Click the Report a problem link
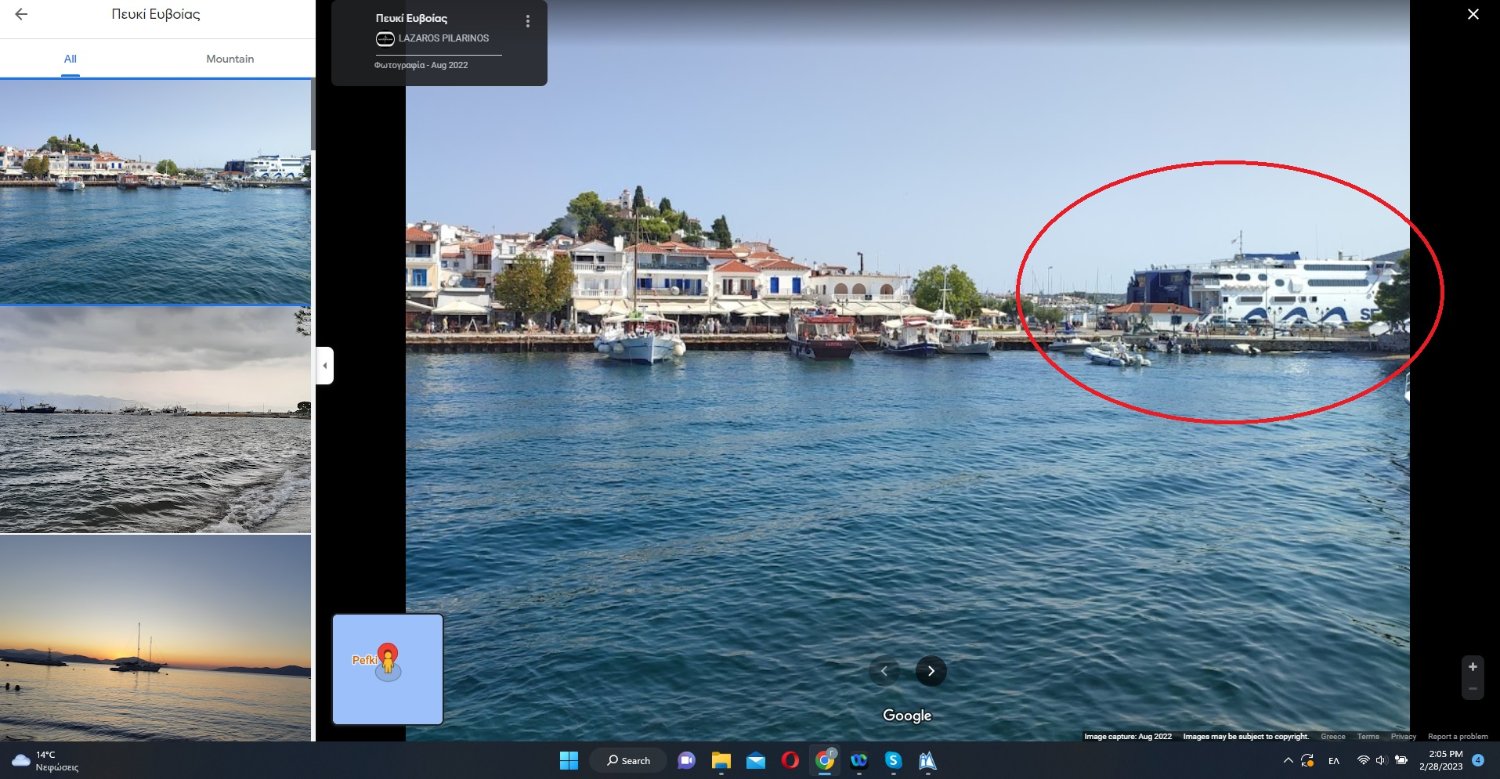The height and width of the screenshot is (779, 1500). tap(1457, 737)
